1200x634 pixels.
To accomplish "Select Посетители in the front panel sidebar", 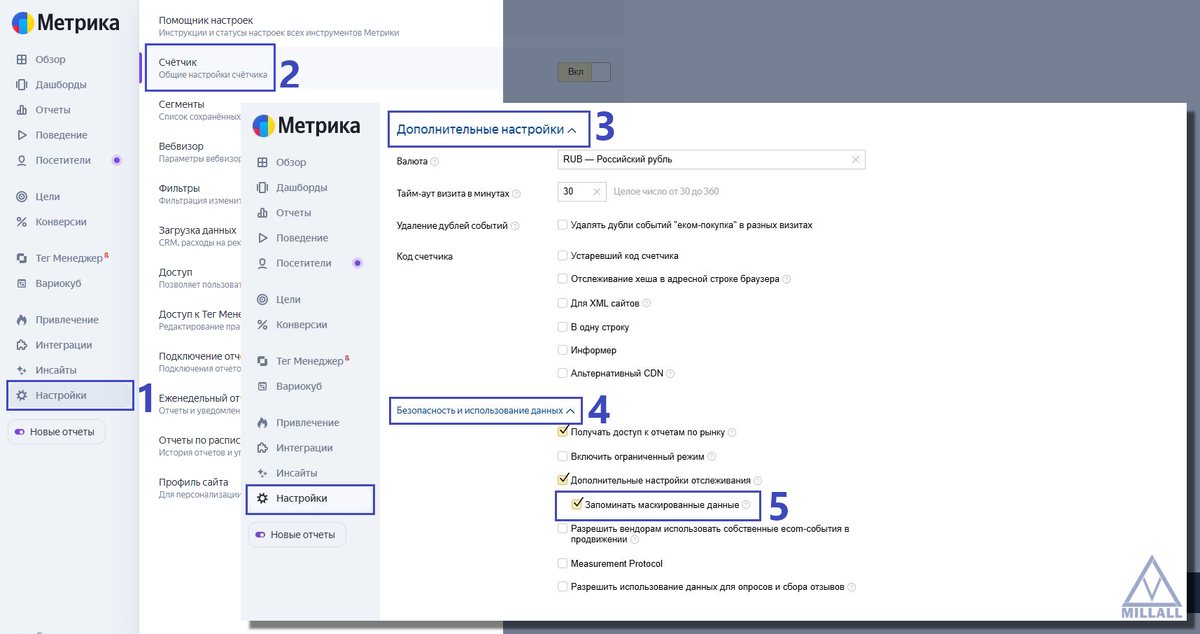I will click(x=304, y=263).
